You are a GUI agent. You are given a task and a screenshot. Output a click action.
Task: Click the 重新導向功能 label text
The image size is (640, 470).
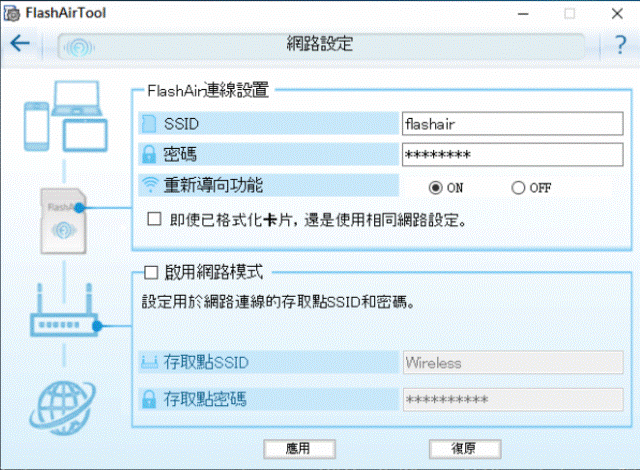tap(213, 185)
